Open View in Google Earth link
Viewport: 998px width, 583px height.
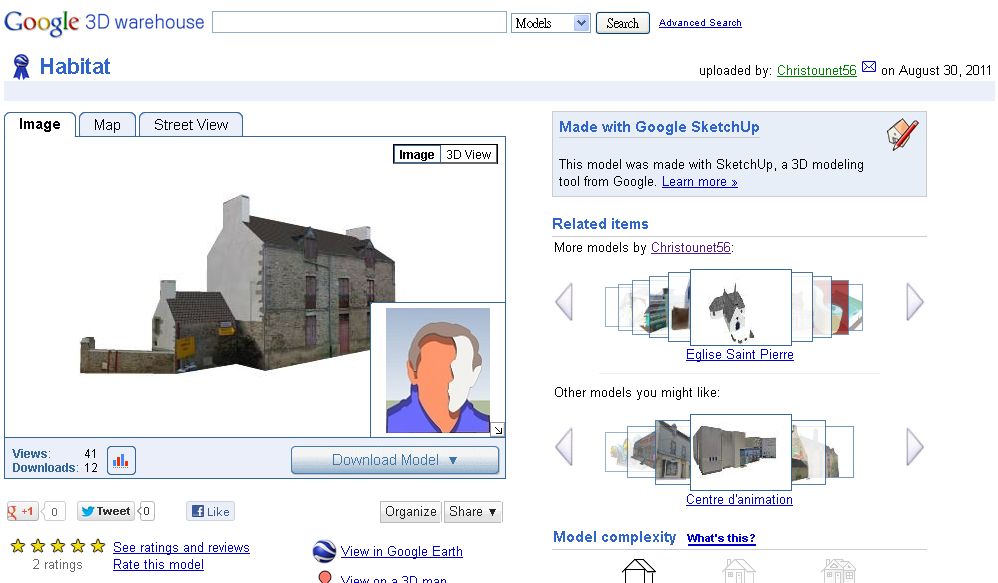402,551
